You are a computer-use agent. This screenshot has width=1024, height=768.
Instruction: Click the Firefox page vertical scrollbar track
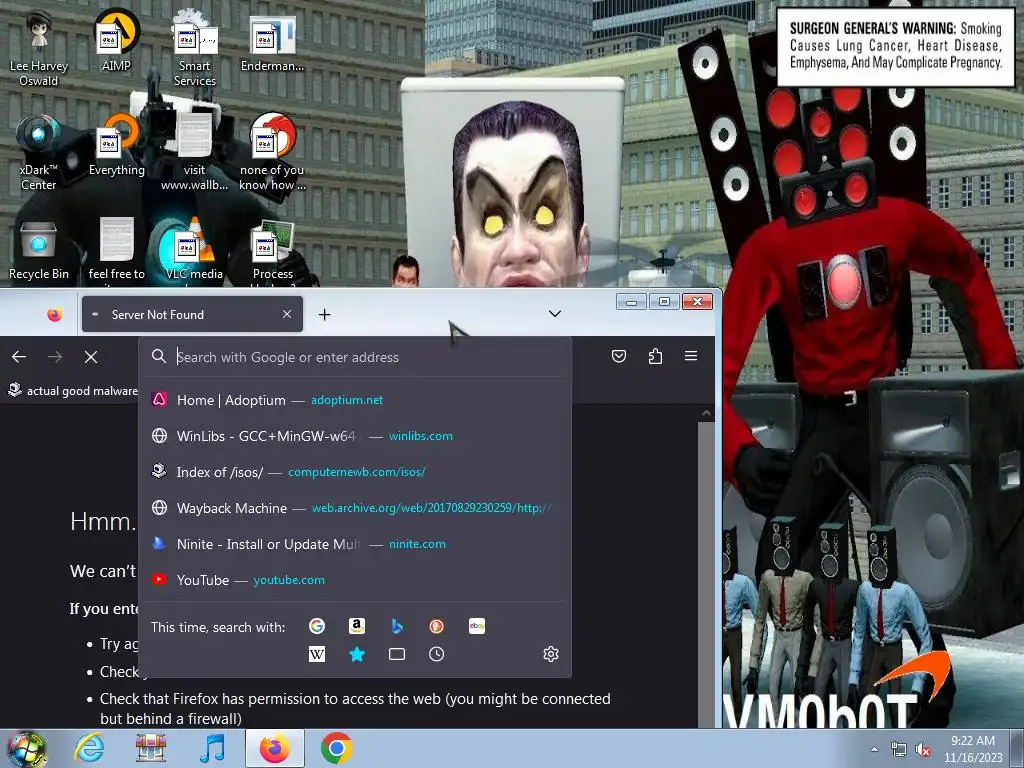[x=706, y=575]
